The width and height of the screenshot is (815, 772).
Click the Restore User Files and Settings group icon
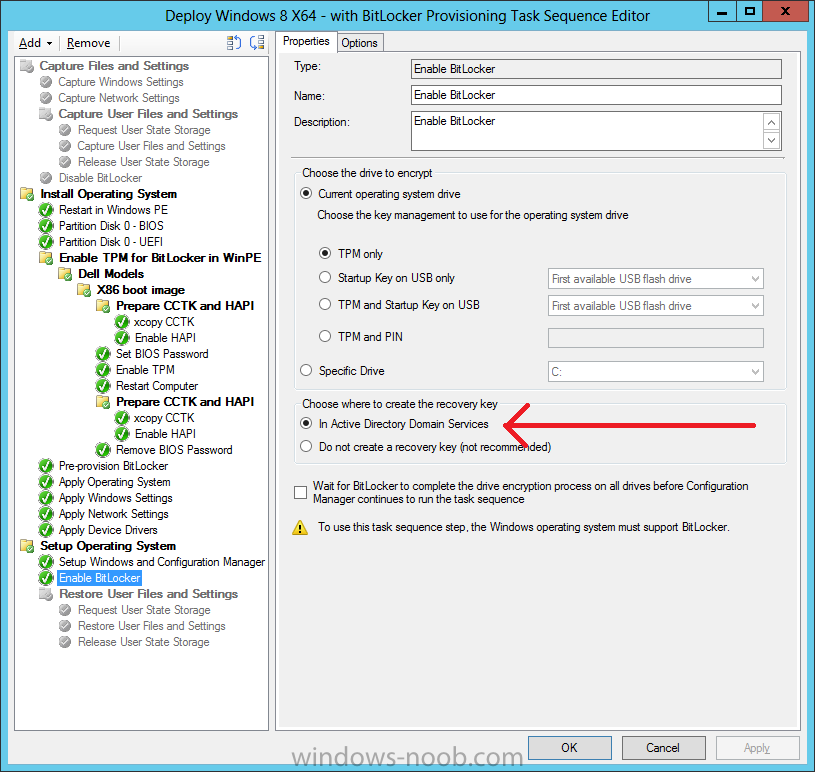click(46, 594)
